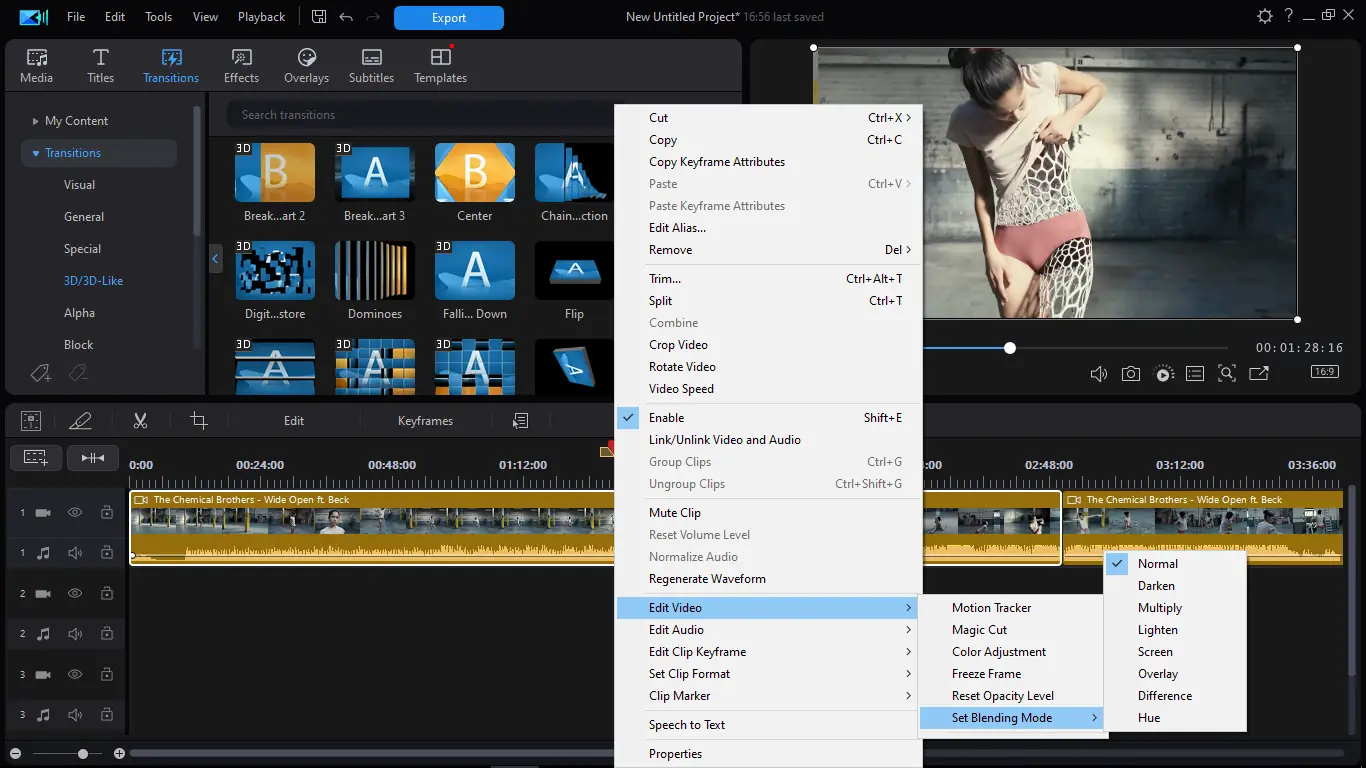Image resolution: width=1366 pixels, height=768 pixels.
Task: Open the Effects room
Action: [x=241, y=66]
